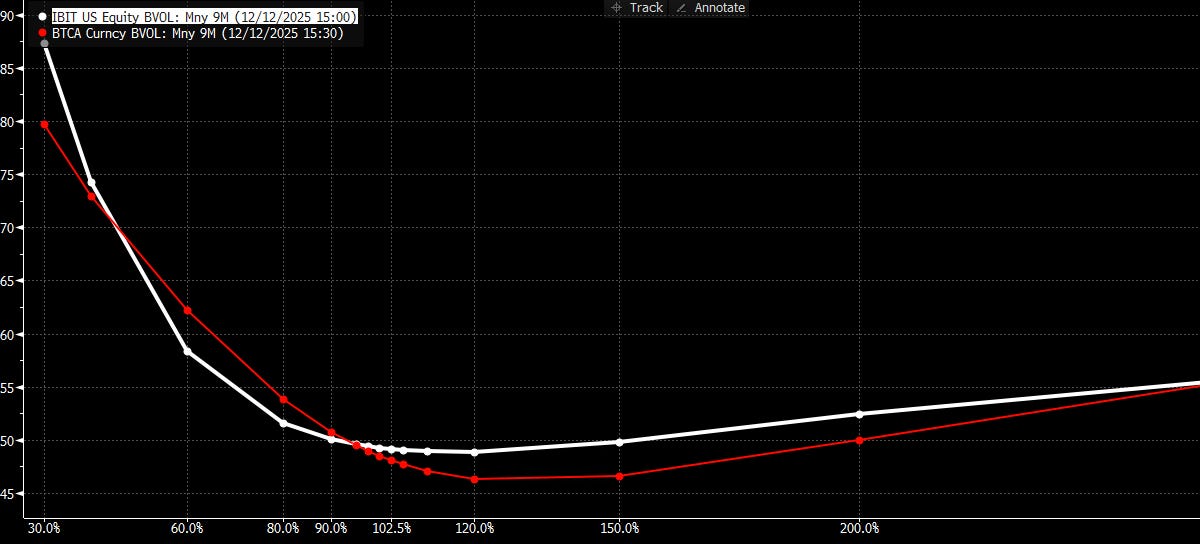This screenshot has height=544, width=1200.
Task: Click the 90.0% x-axis label
Action: [x=331, y=528]
